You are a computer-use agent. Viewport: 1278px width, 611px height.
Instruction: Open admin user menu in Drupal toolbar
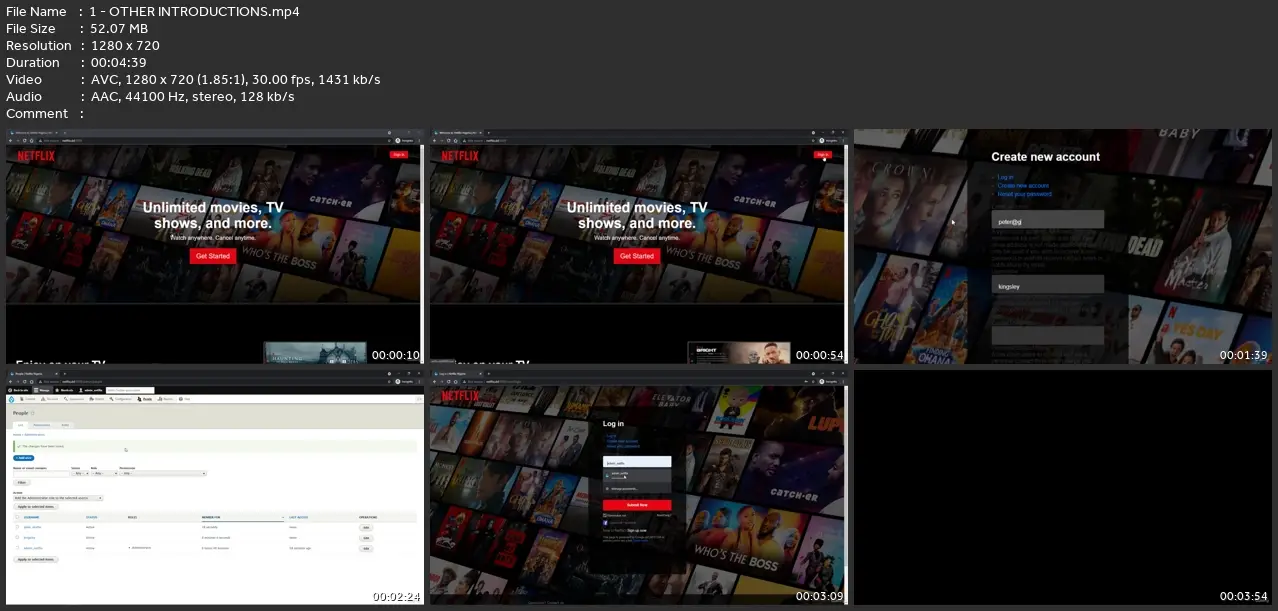pyautogui.click(x=90, y=390)
